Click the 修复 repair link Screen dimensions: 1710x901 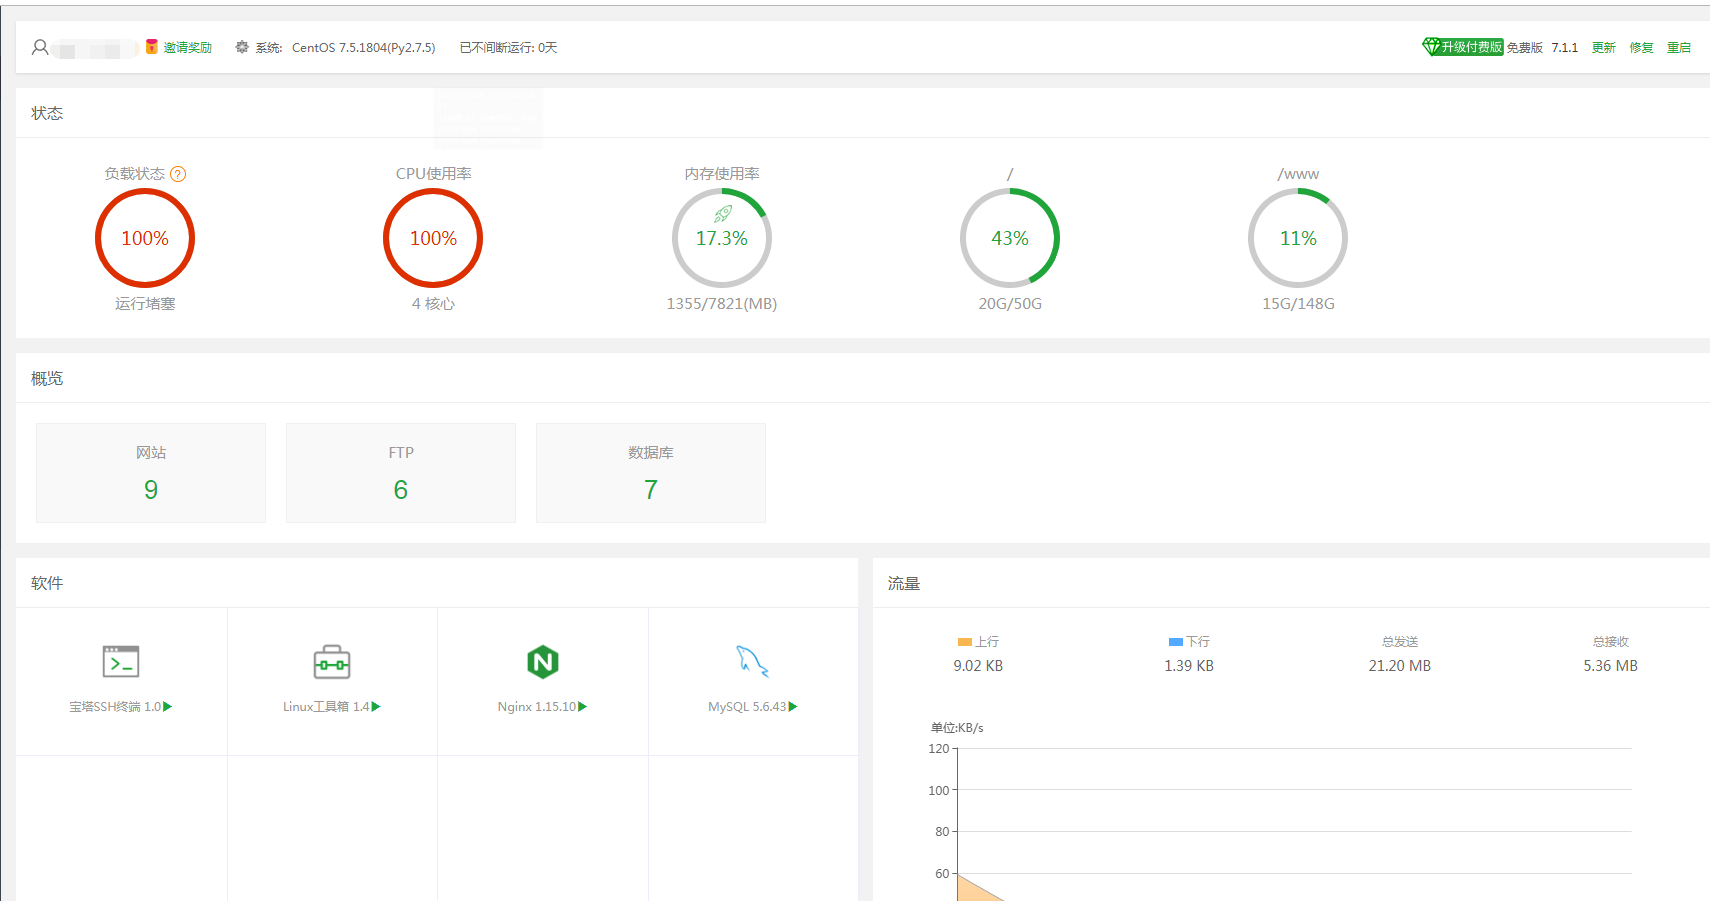1641,47
